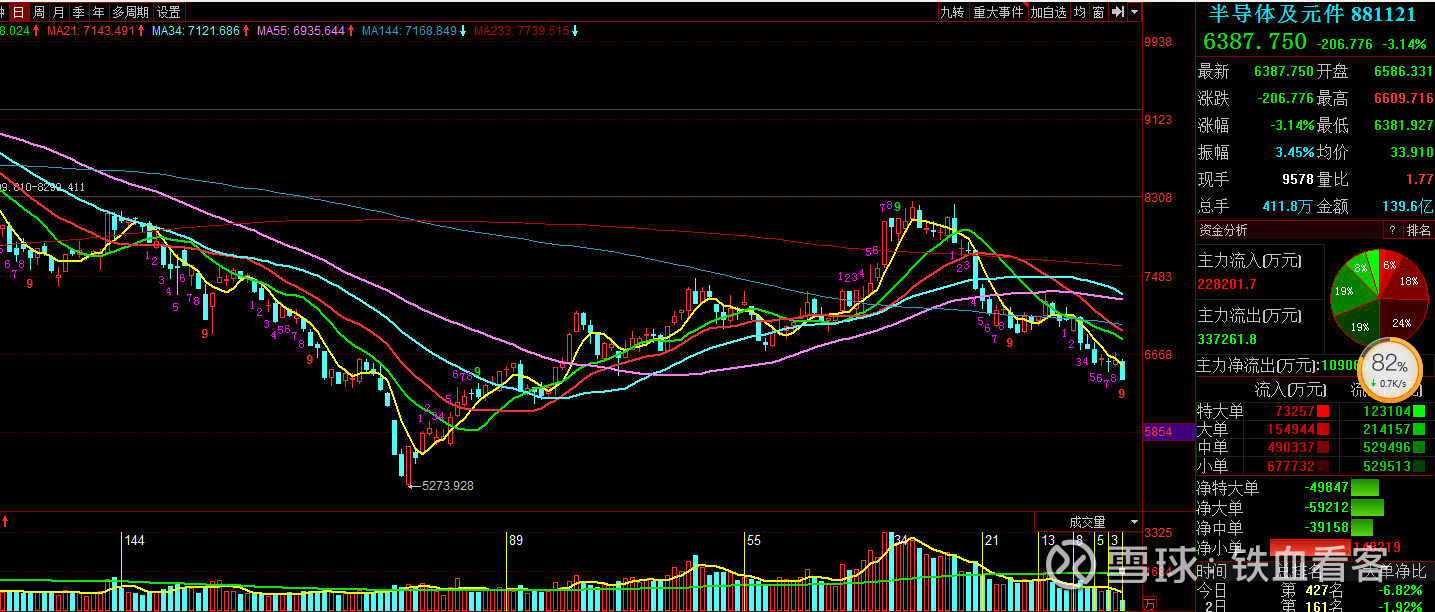Click the 万 unit label in volume panel
Viewport: 1435px width, 612px height.
[x=1149, y=604]
